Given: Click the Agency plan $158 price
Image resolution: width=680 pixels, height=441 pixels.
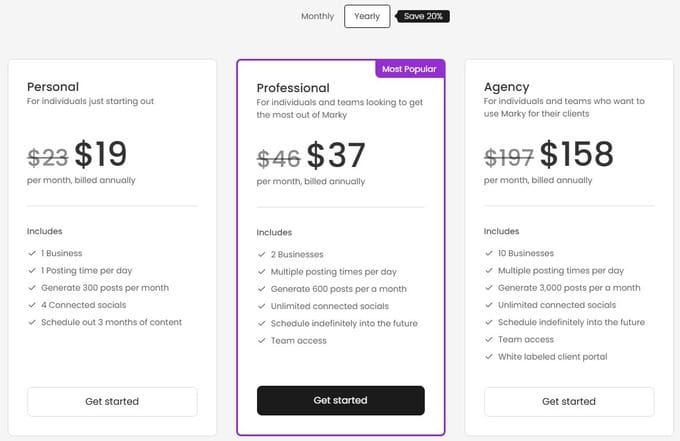Looking at the screenshot, I should pyautogui.click(x=577, y=154).
